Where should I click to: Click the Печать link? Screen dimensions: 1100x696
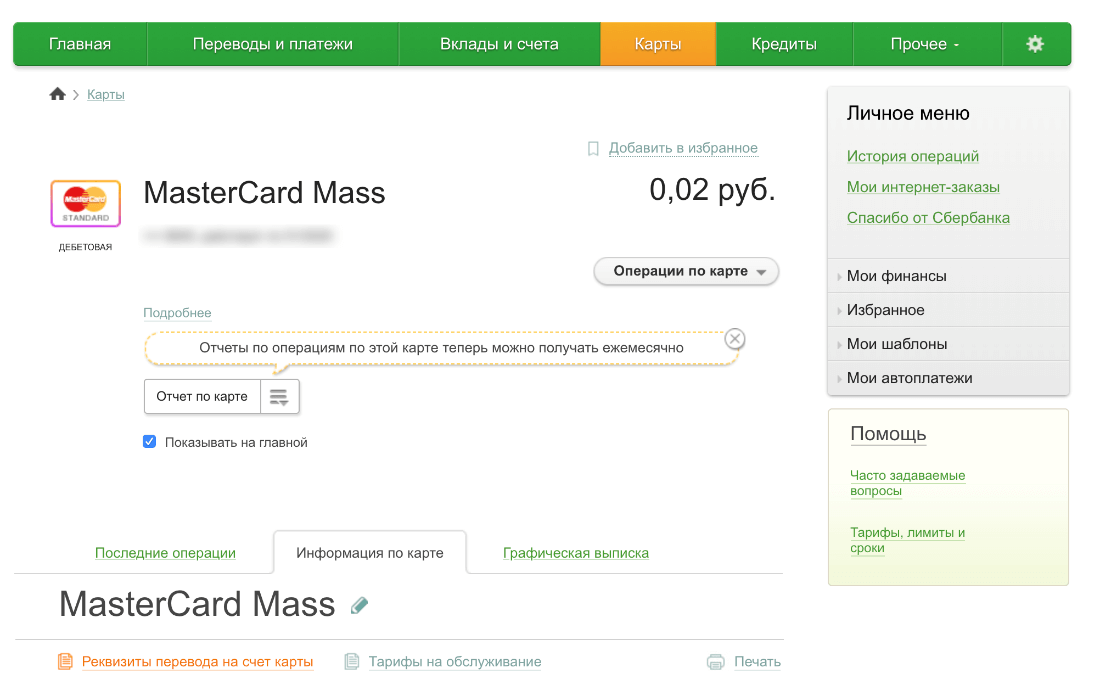click(758, 662)
